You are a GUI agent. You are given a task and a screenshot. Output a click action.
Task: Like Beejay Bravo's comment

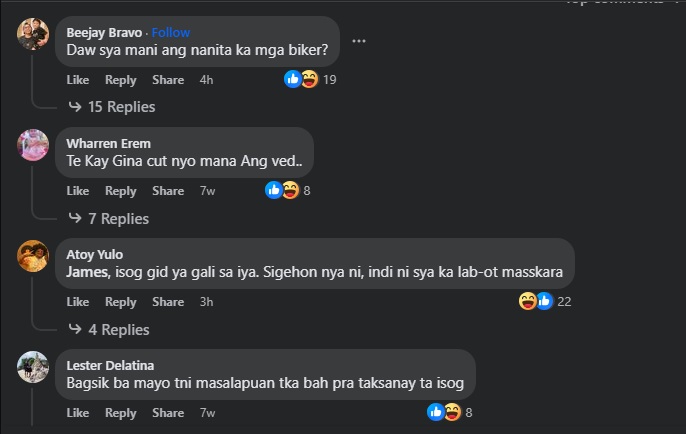pyautogui.click(x=78, y=80)
